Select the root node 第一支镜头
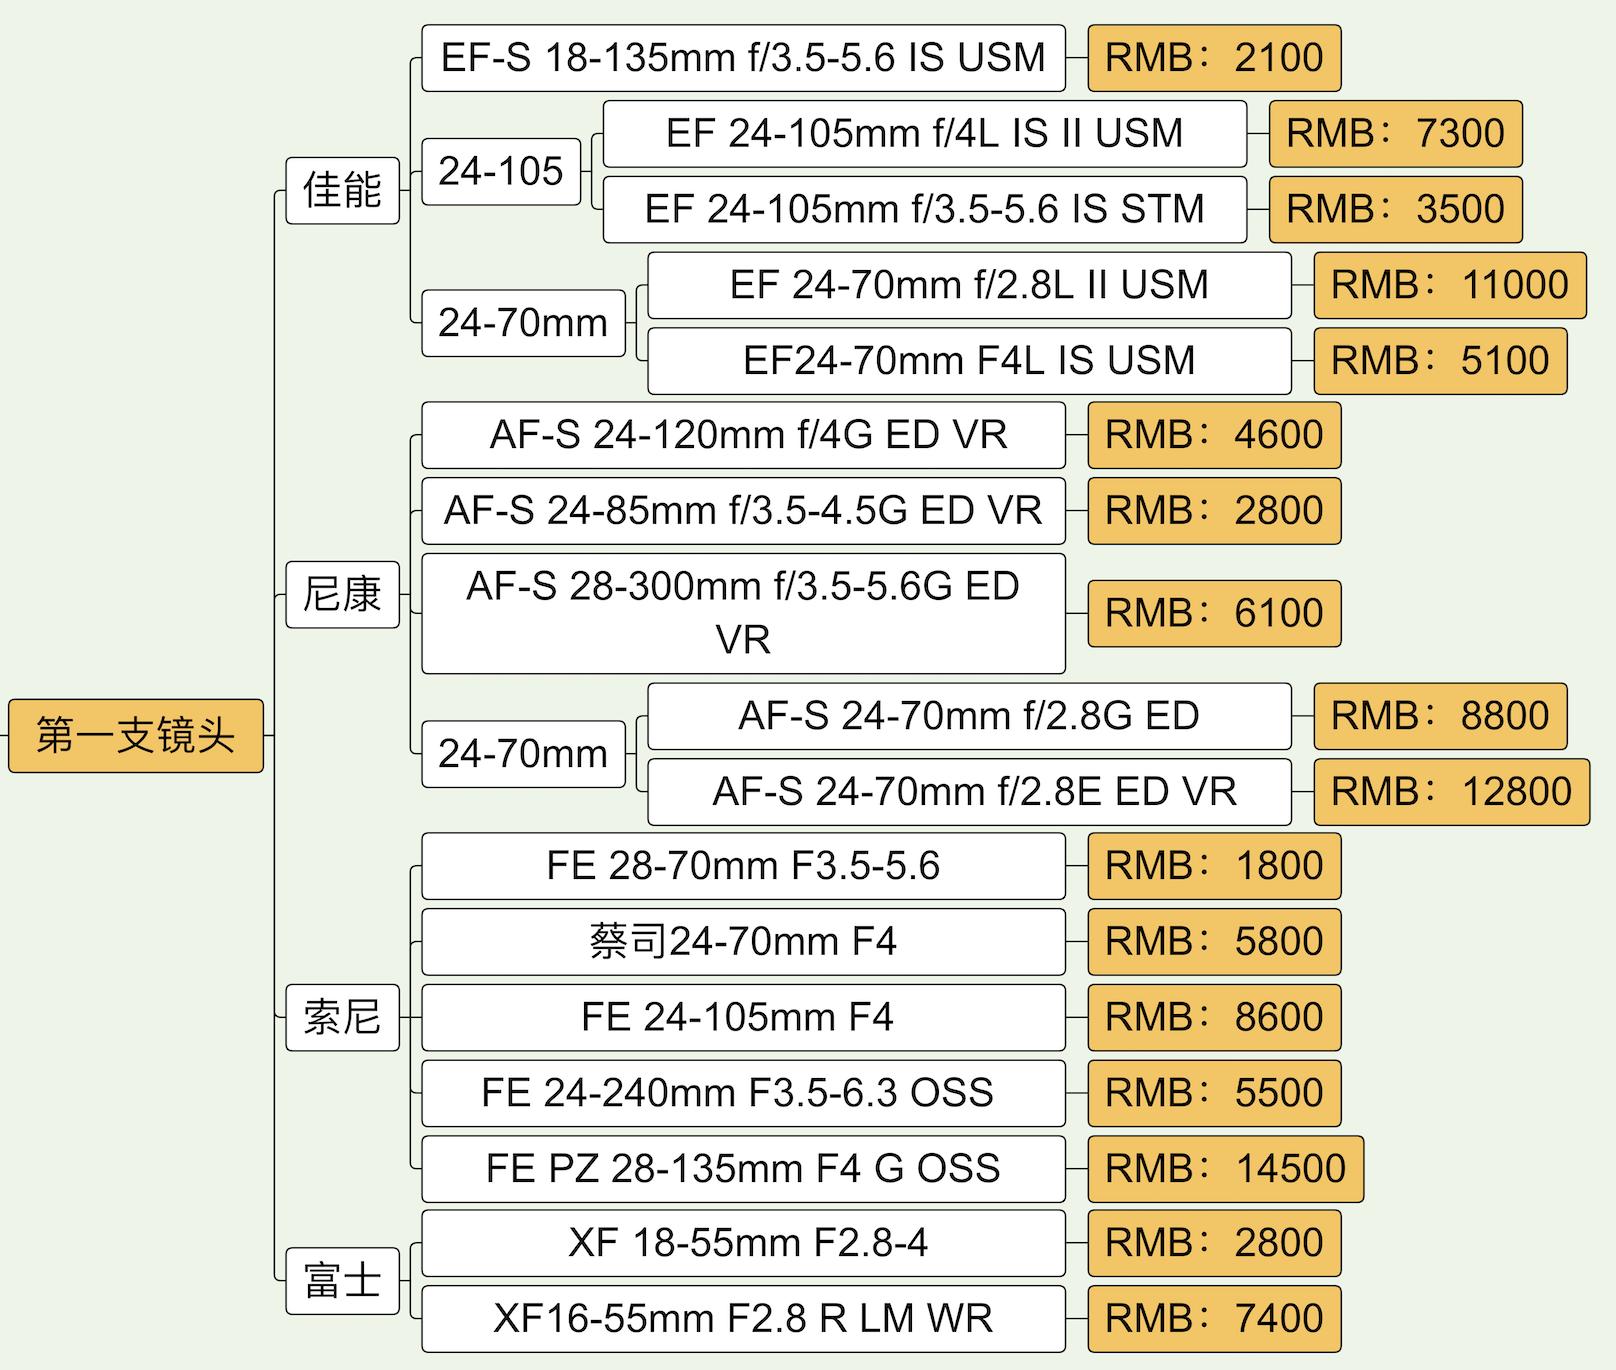 [x=136, y=736]
